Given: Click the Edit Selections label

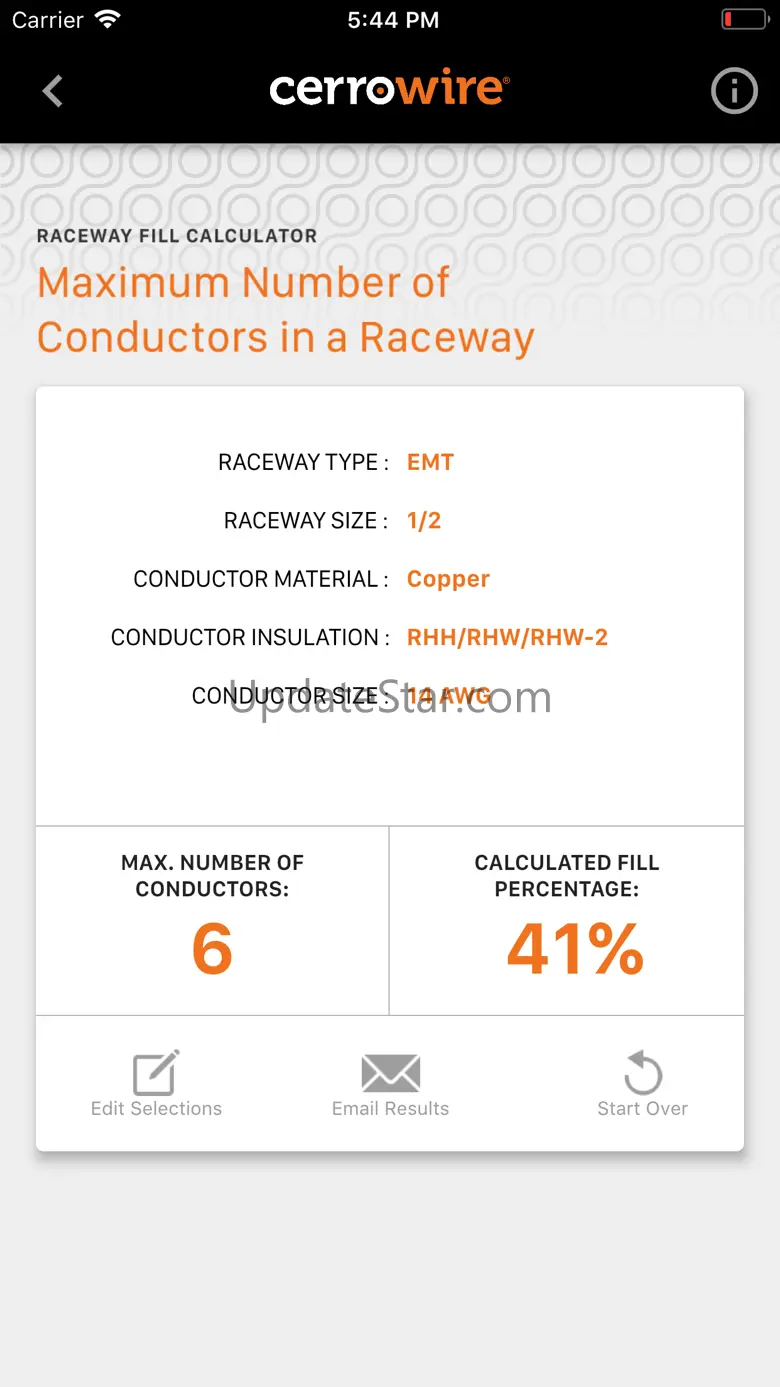Looking at the screenshot, I should (x=156, y=1108).
